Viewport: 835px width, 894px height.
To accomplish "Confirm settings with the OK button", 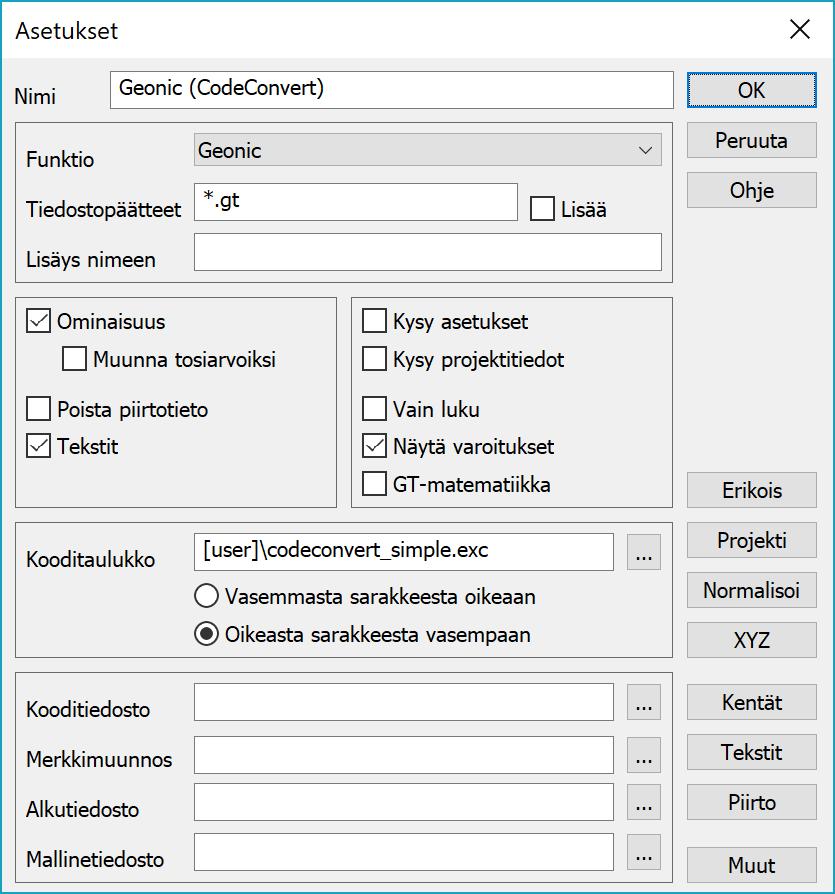I will tap(751, 90).
